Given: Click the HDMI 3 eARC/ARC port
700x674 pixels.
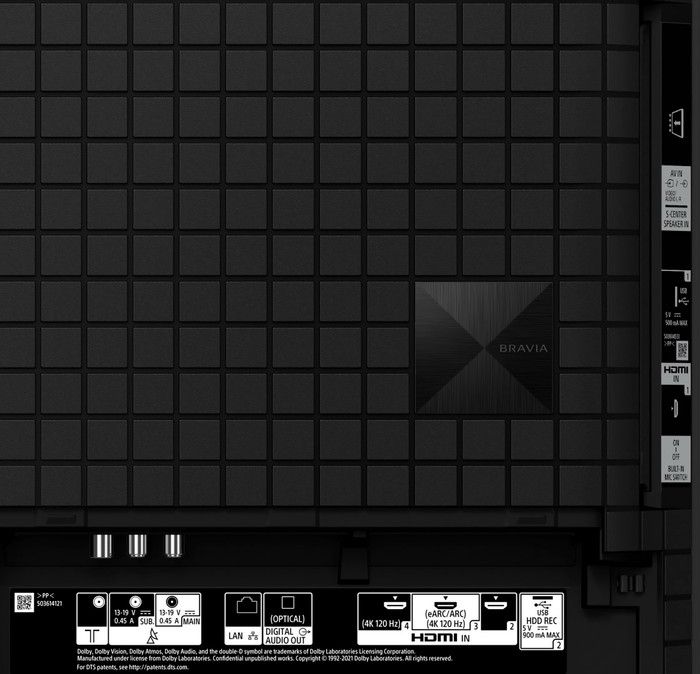Looking at the screenshot, I should tap(445, 603).
